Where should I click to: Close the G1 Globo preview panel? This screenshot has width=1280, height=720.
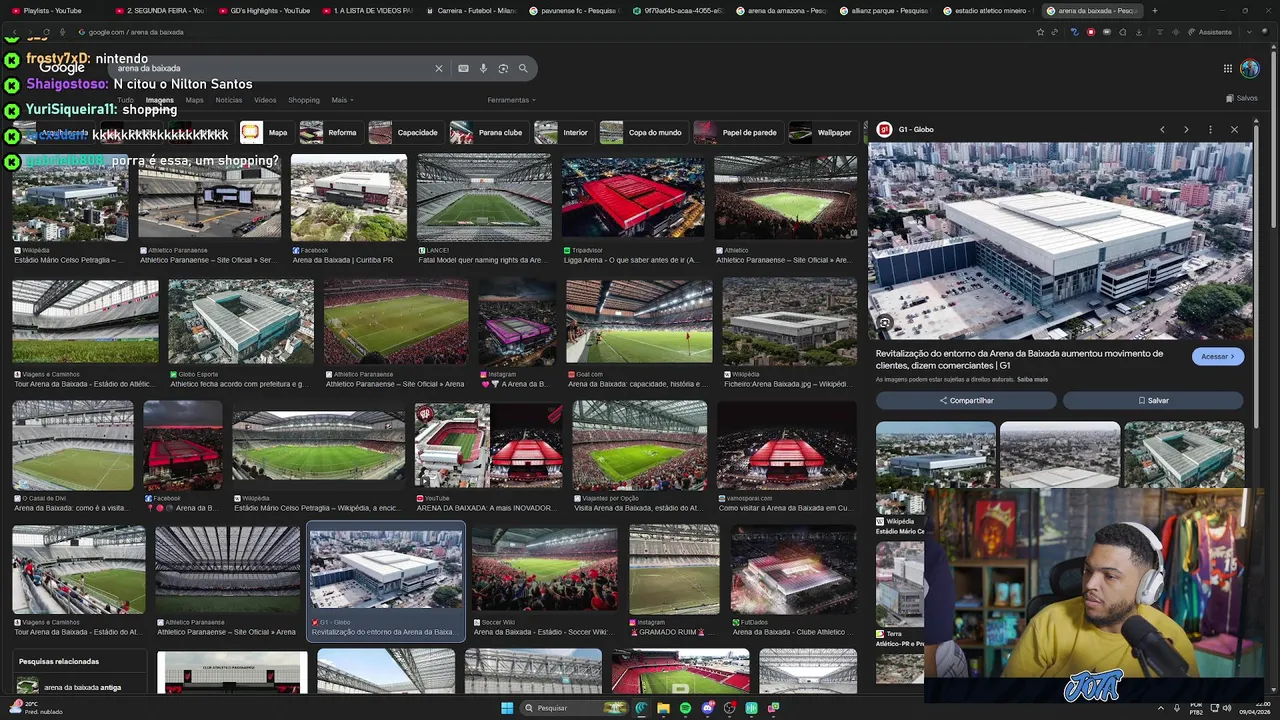tap(1234, 129)
